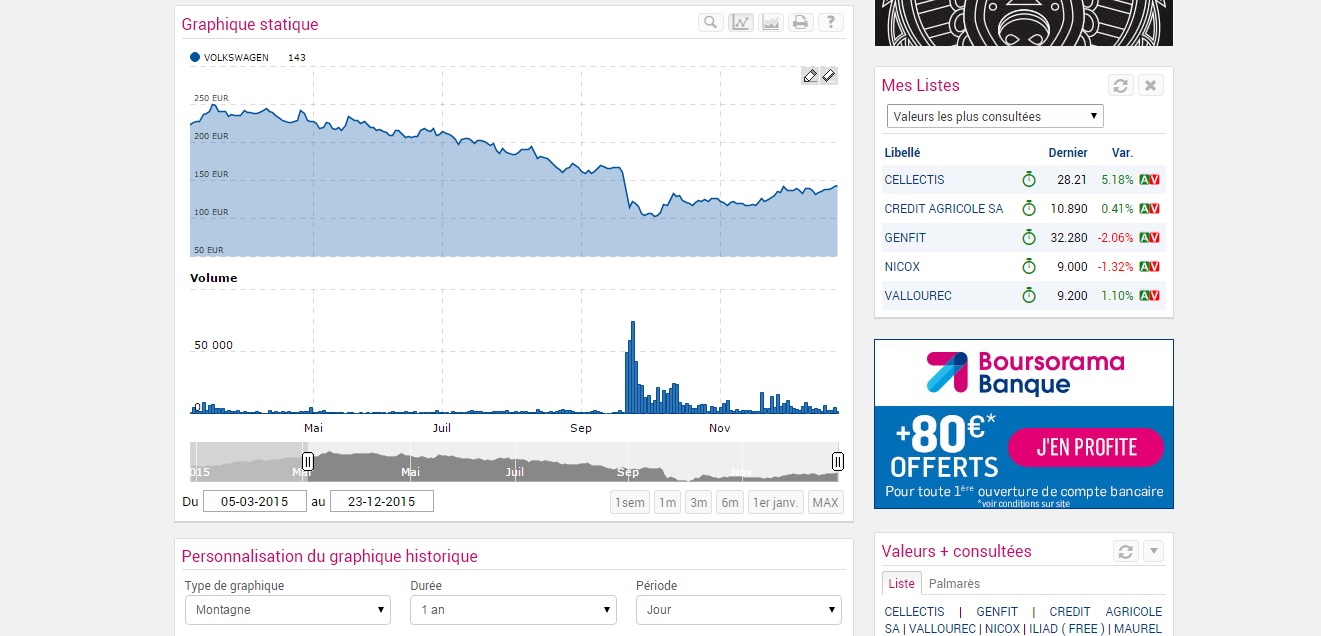Open the question mark help icon
The height and width of the screenshot is (636, 1321).
[x=830, y=22]
